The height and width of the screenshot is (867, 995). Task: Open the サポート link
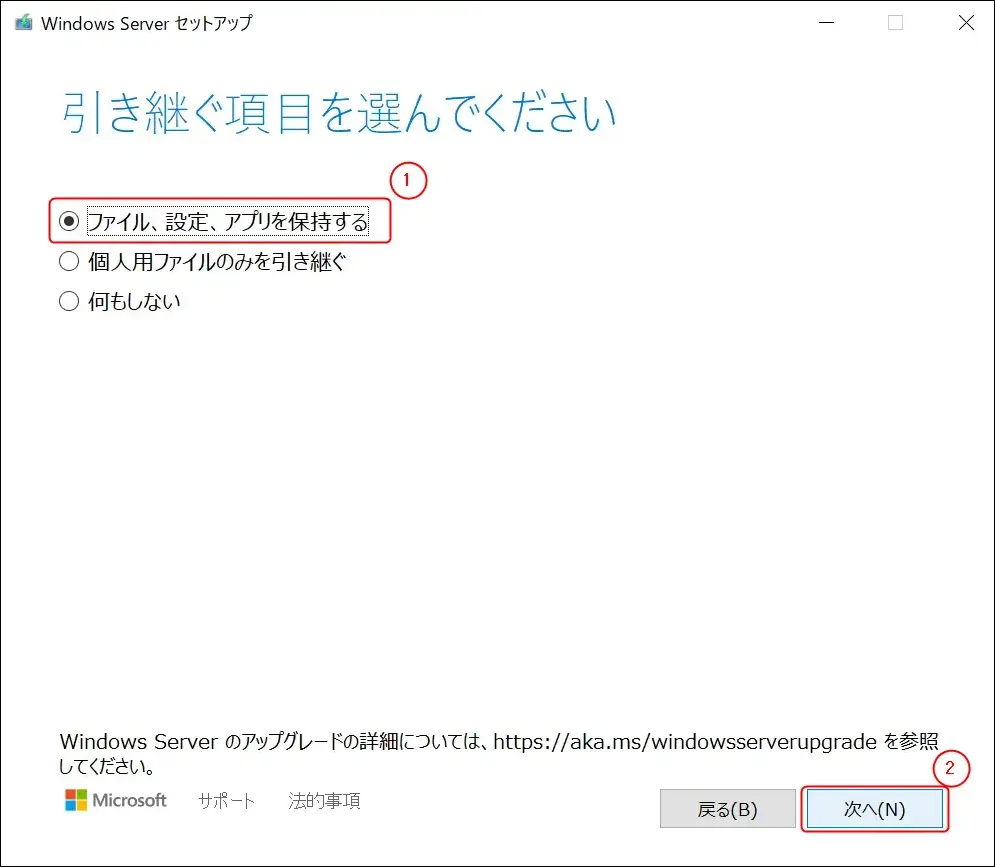click(x=227, y=801)
